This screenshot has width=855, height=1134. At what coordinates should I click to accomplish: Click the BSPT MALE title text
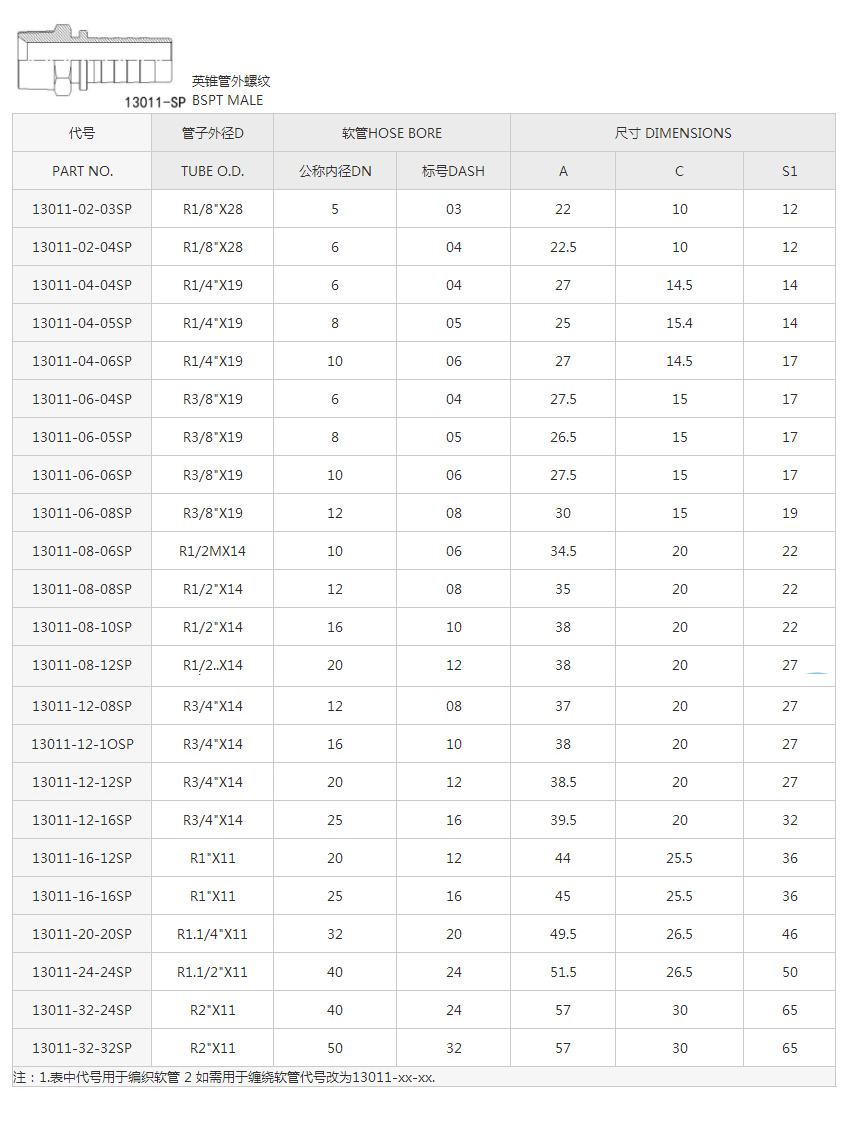pos(228,100)
